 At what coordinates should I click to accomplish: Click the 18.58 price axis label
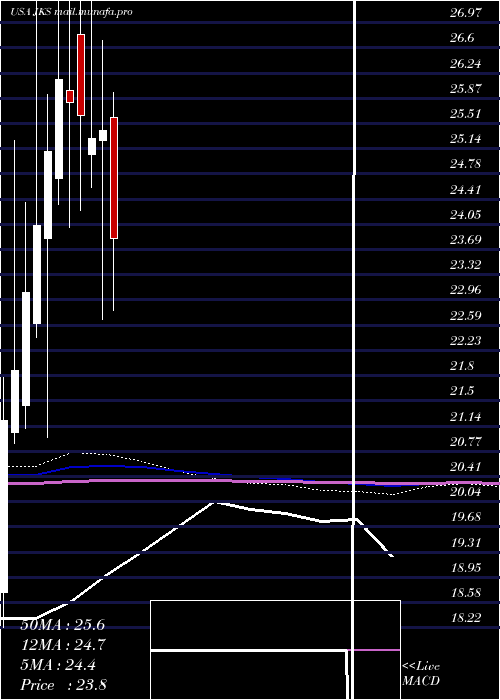466,592
